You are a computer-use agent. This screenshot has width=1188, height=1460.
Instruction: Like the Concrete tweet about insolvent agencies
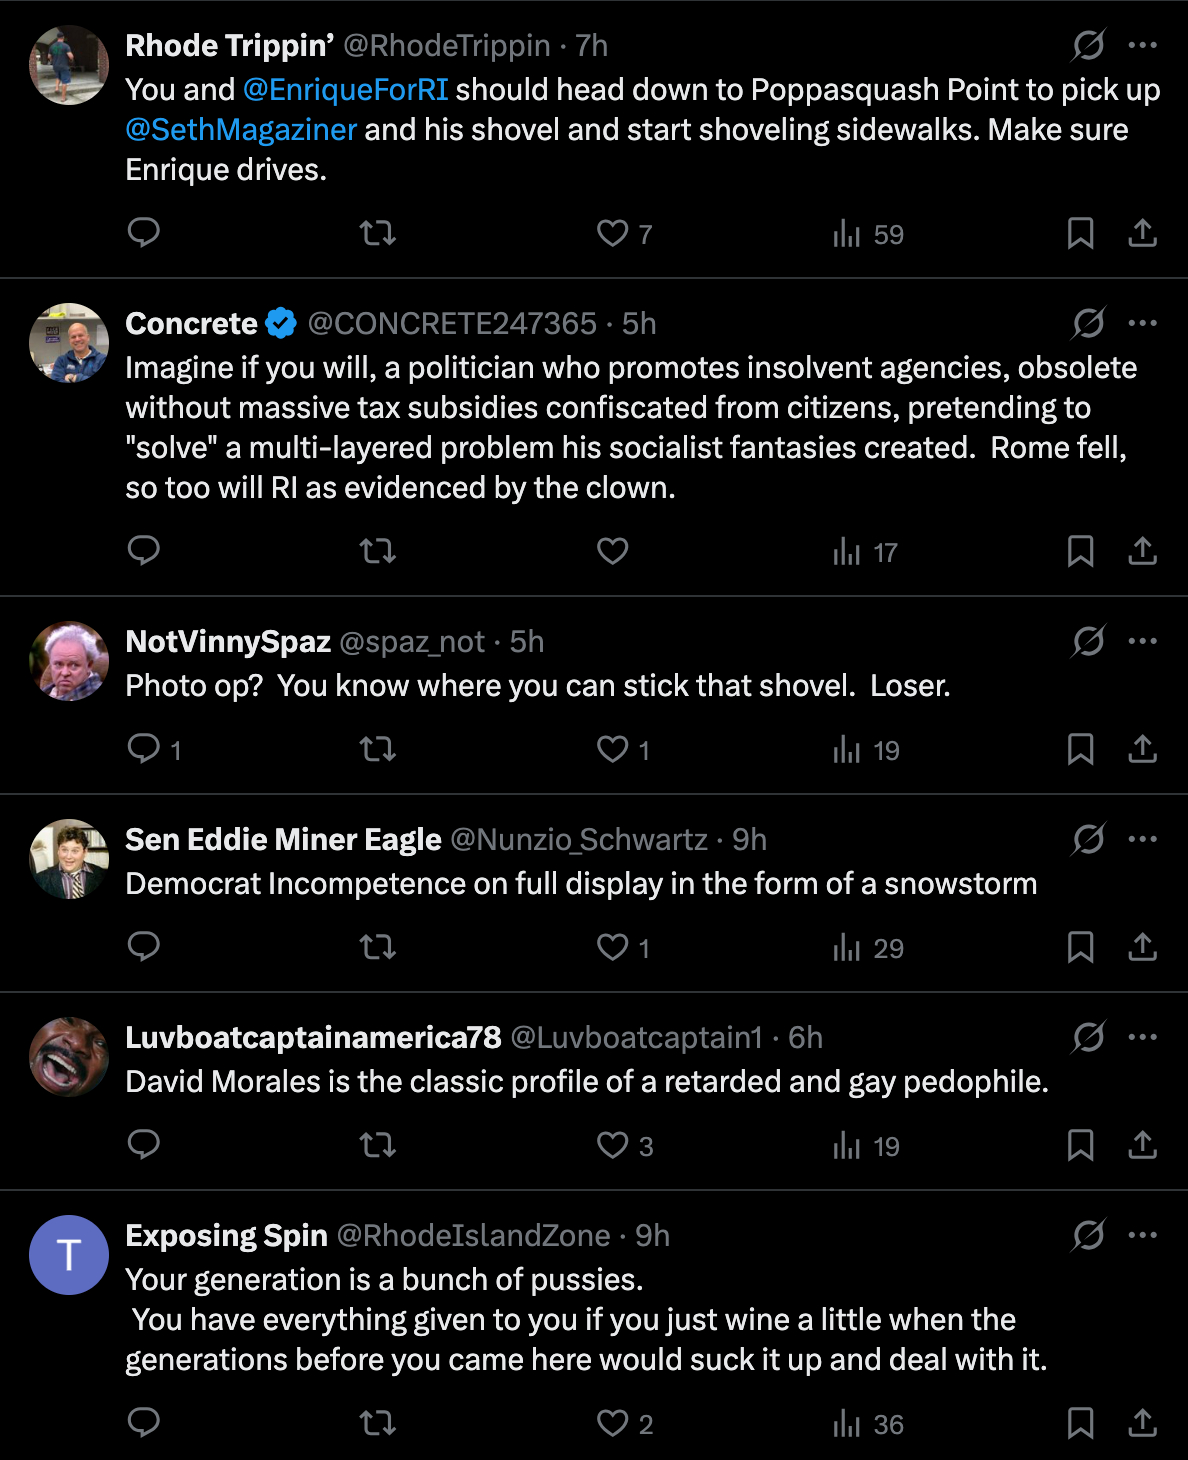[x=612, y=551]
